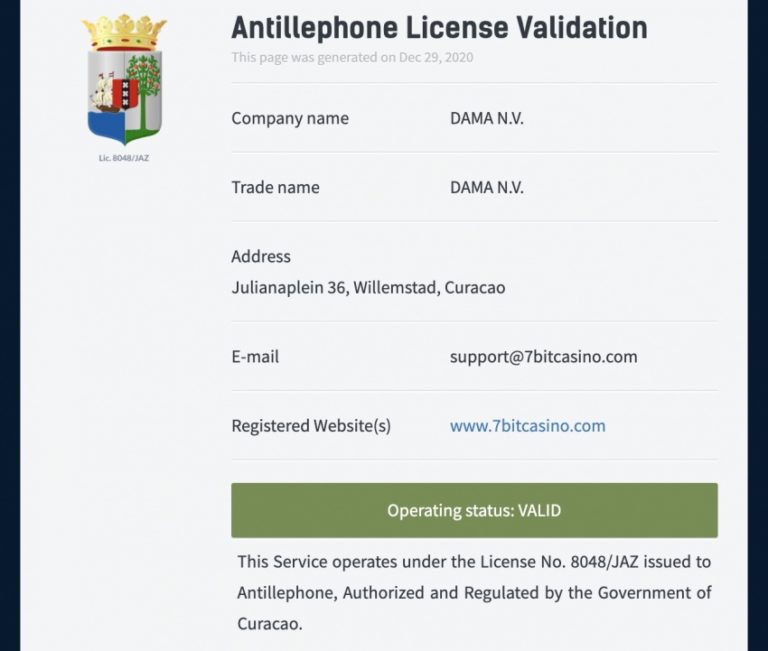Click the Registered Website(s) label
This screenshot has height=651, width=768.
tap(311, 426)
